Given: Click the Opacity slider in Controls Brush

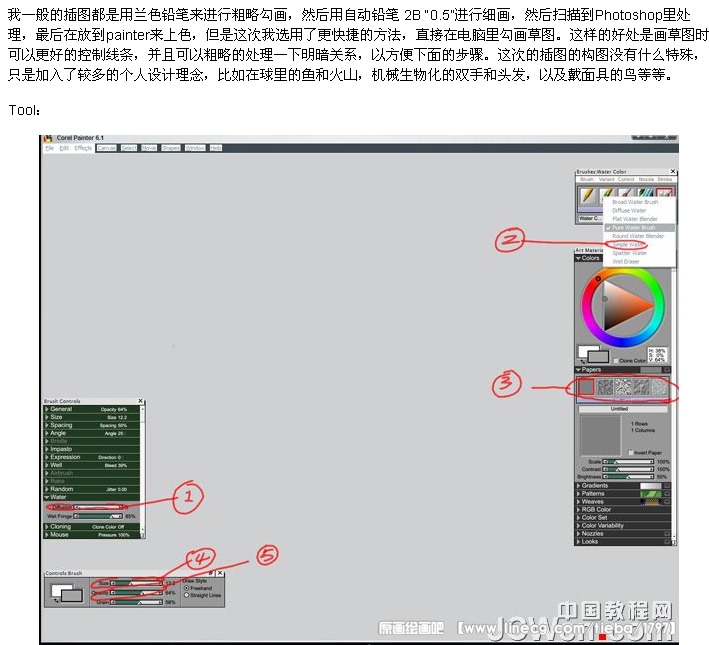Looking at the screenshot, I should click(137, 593).
